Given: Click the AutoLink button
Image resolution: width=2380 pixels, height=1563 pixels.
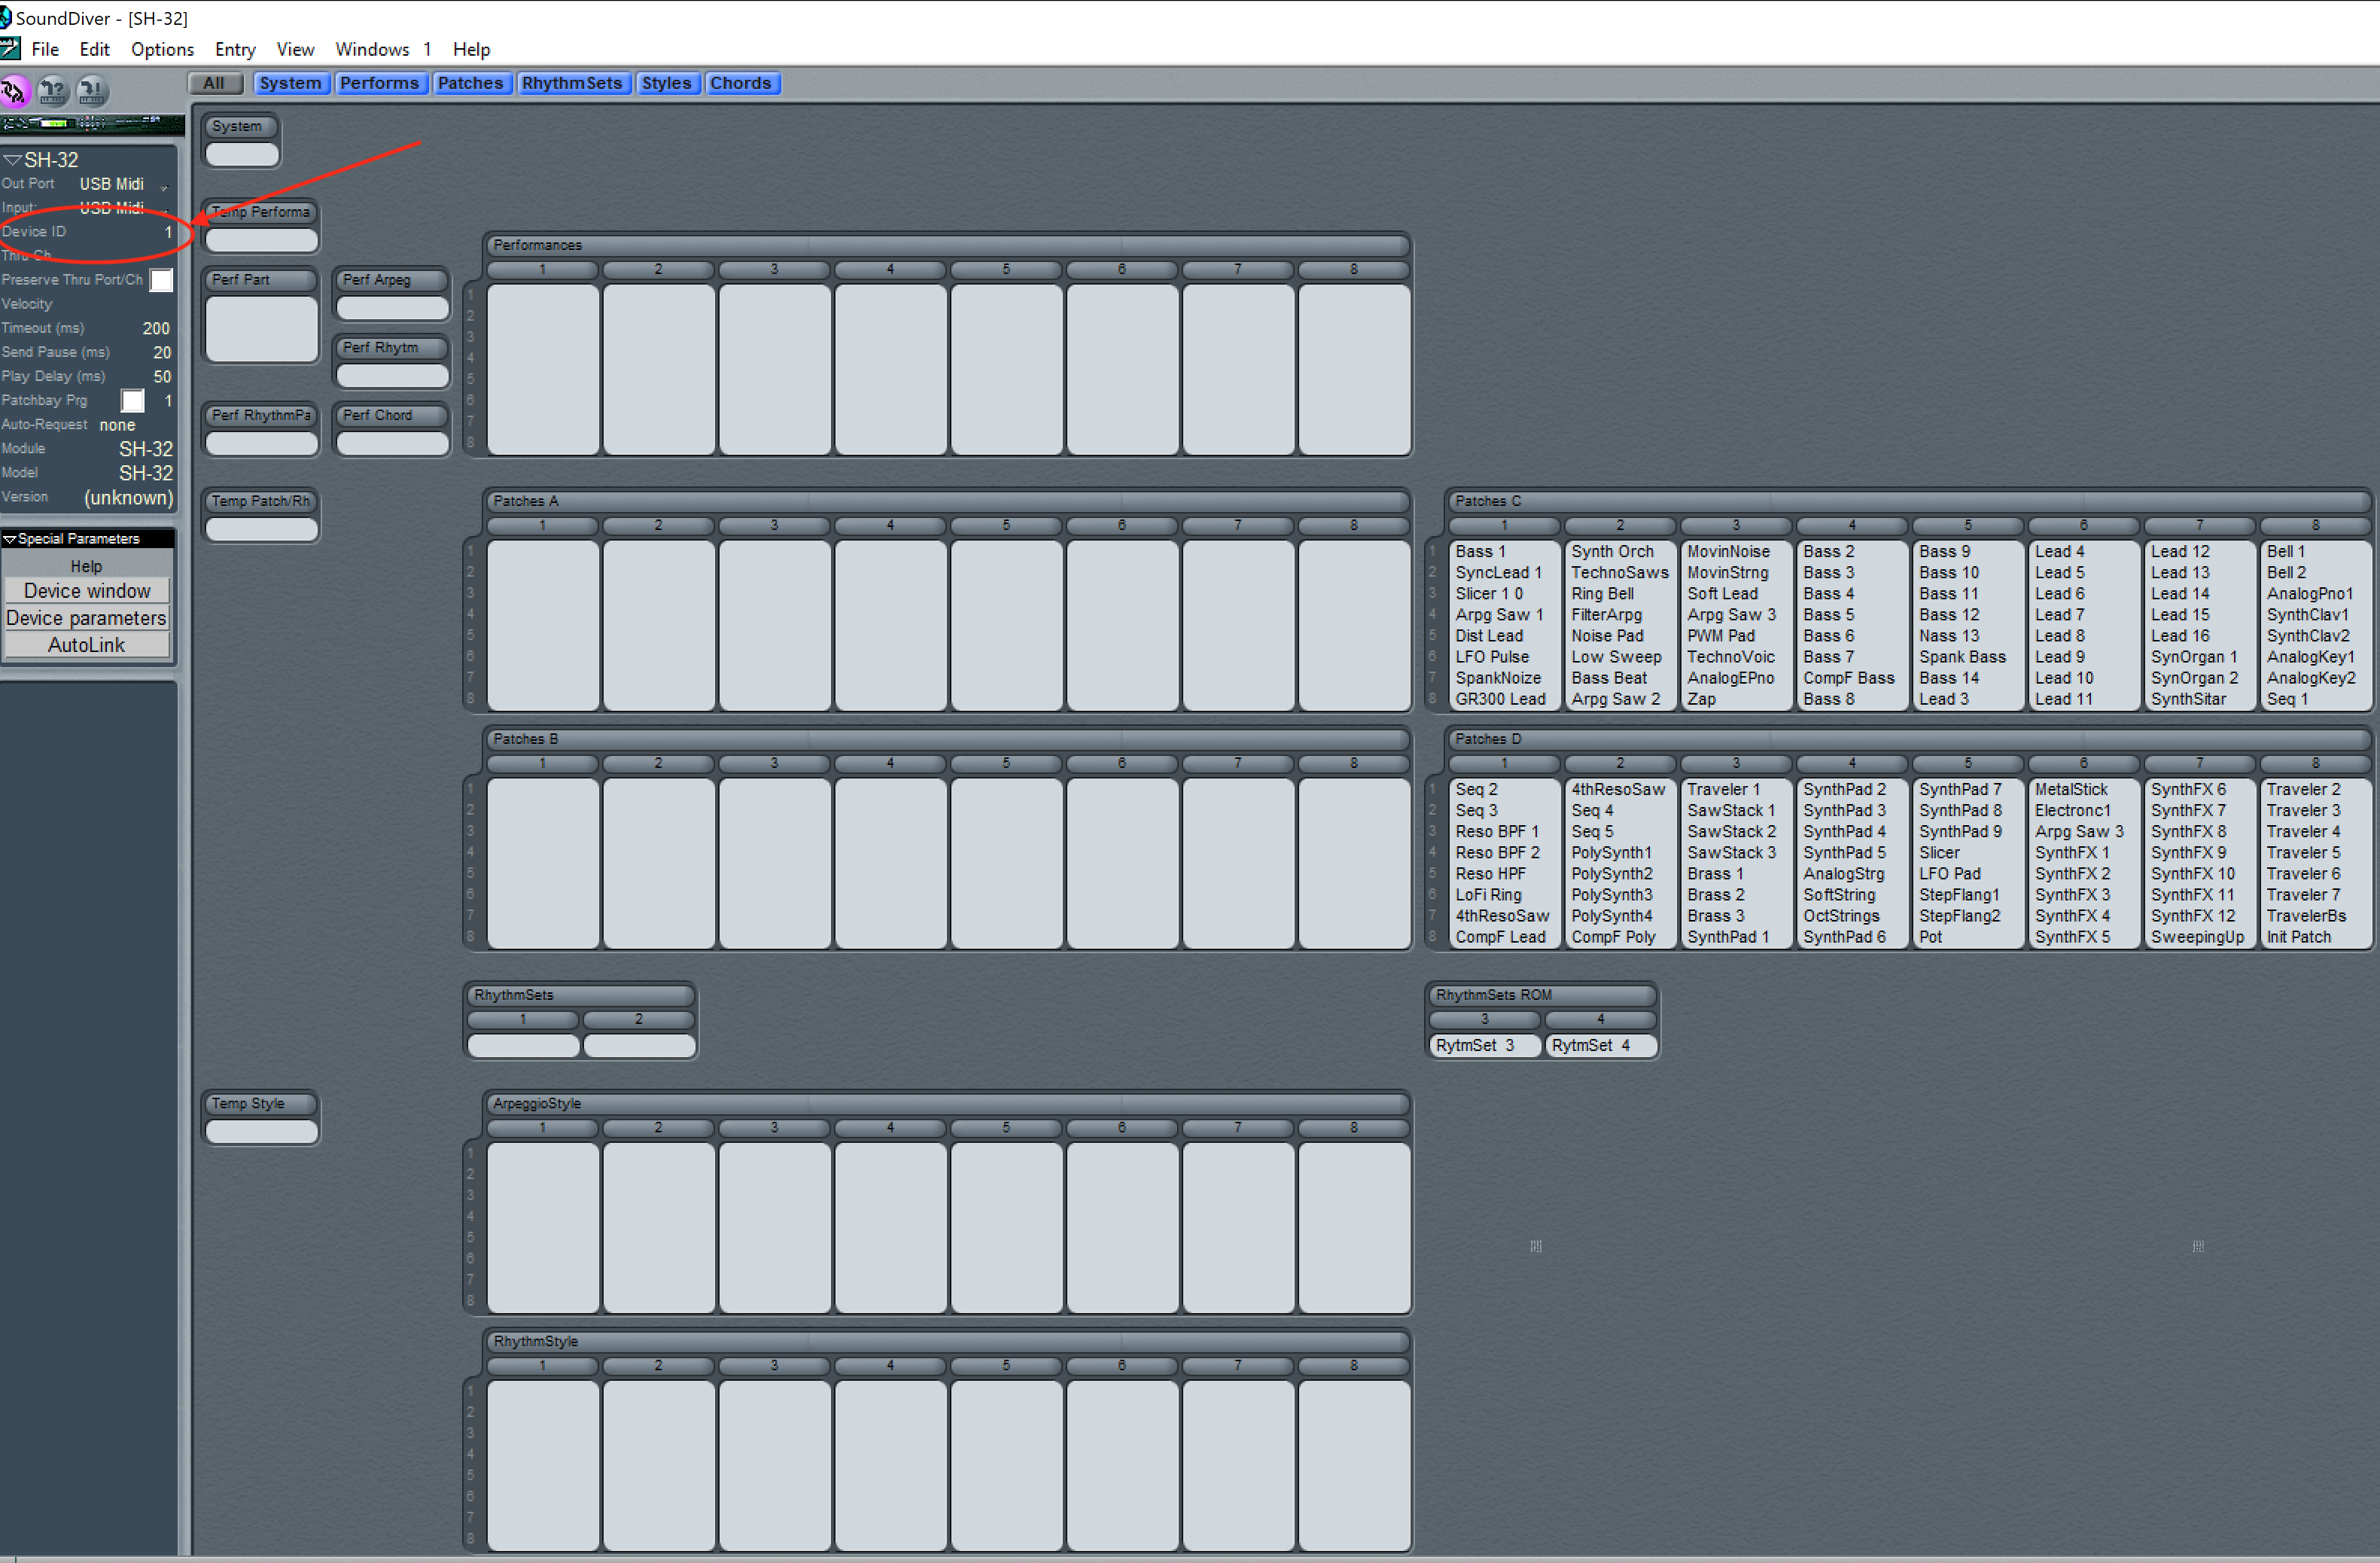Looking at the screenshot, I should click(x=87, y=645).
